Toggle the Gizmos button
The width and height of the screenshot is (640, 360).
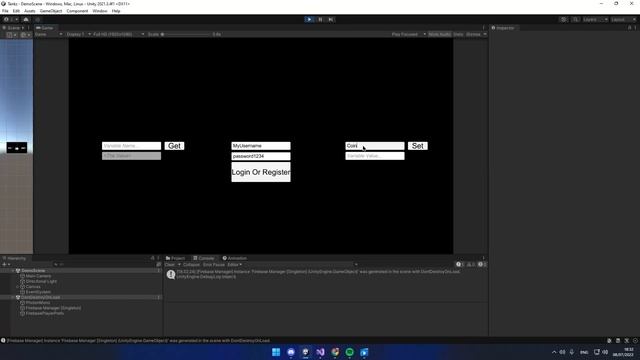pyautogui.click(x=473, y=34)
